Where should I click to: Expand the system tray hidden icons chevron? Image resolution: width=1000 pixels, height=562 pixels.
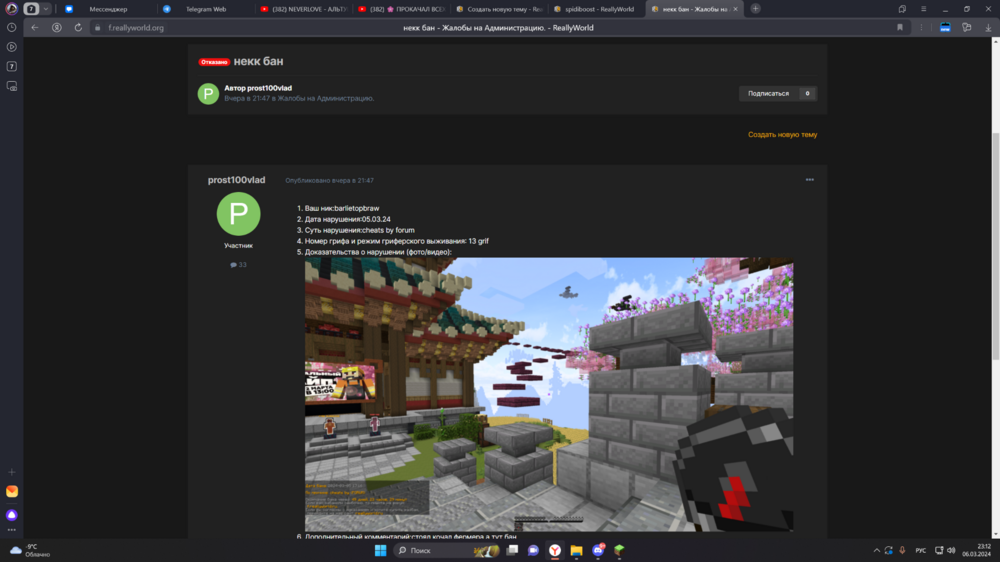[x=876, y=550]
